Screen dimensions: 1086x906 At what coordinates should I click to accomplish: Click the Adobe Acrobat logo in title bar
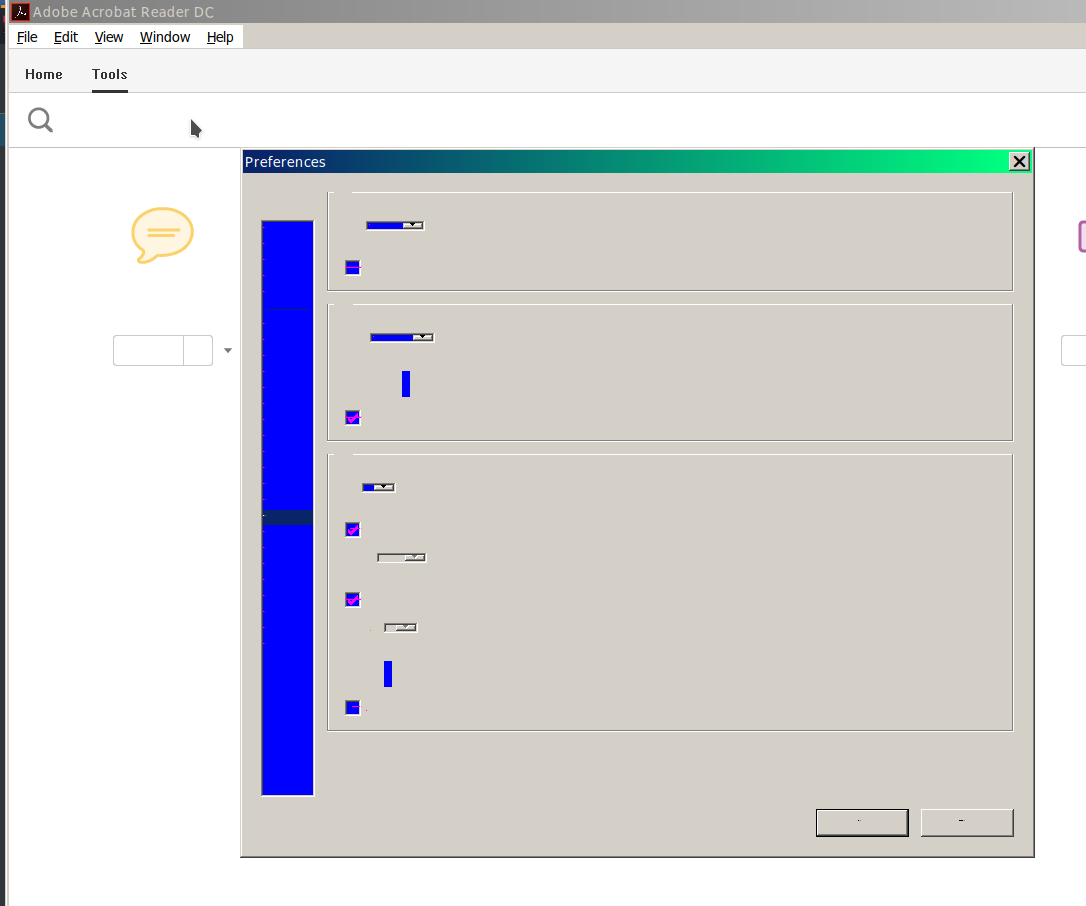(x=19, y=12)
